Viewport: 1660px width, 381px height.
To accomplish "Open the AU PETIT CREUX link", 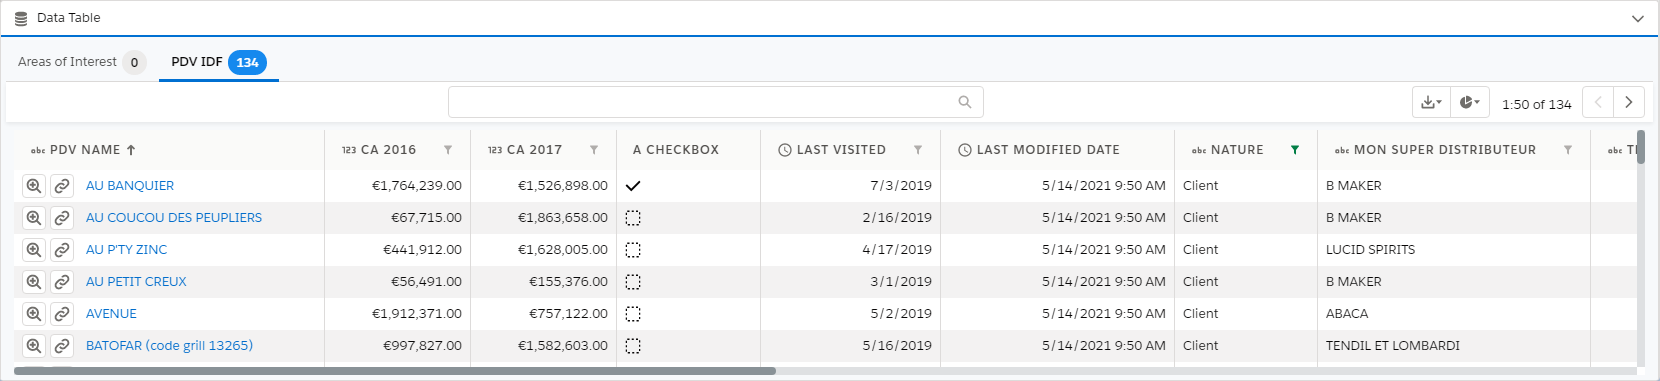I will point(136,282).
